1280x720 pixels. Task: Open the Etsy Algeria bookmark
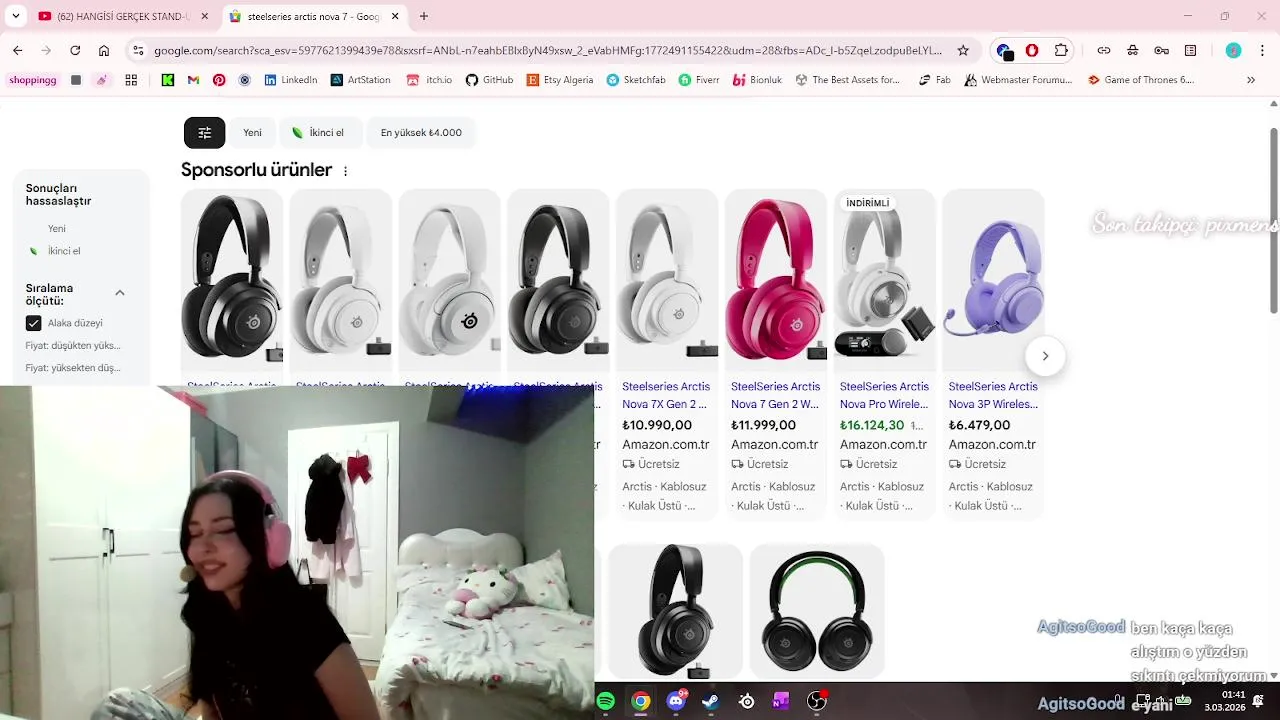(560, 80)
